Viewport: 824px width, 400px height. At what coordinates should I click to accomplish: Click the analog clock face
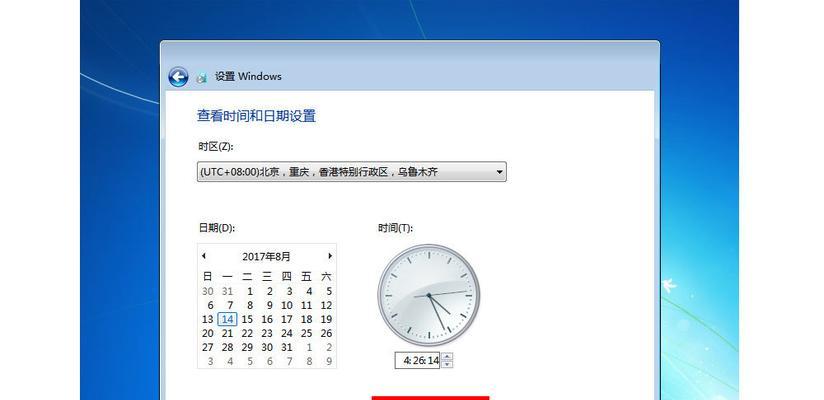429,295
